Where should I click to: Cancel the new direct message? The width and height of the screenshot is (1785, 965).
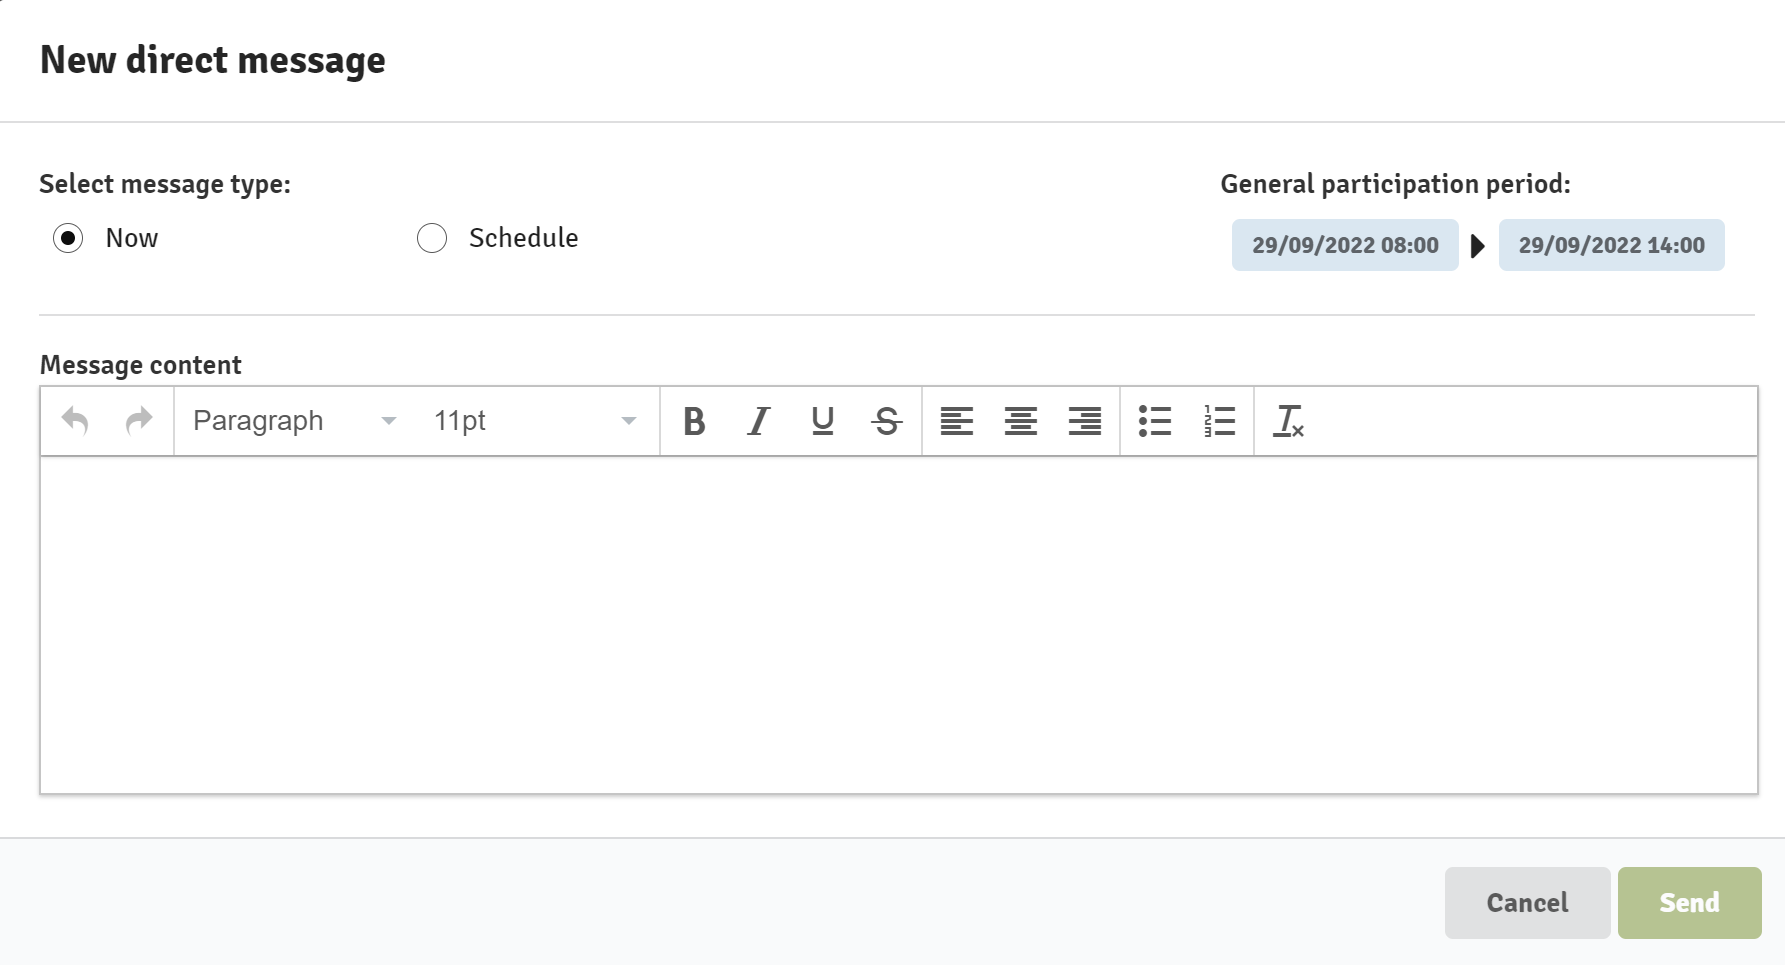tap(1527, 903)
